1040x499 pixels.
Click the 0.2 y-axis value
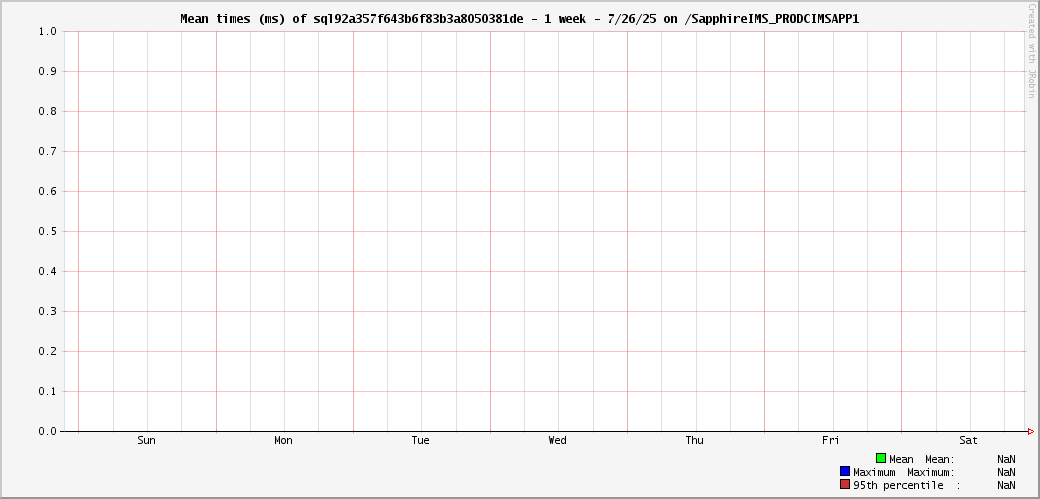point(47,351)
